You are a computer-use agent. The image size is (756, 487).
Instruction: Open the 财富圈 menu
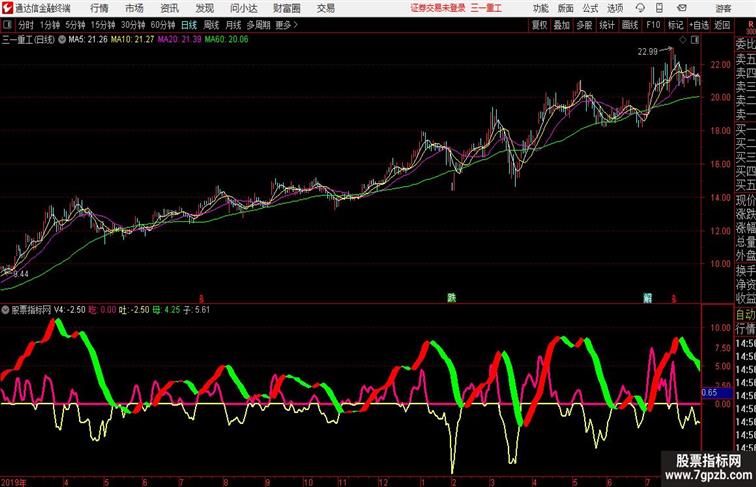pyautogui.click(x=286, y=8)
